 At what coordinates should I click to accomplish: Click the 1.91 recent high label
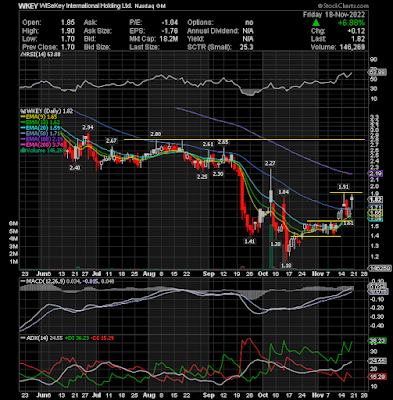pos(343,187)
